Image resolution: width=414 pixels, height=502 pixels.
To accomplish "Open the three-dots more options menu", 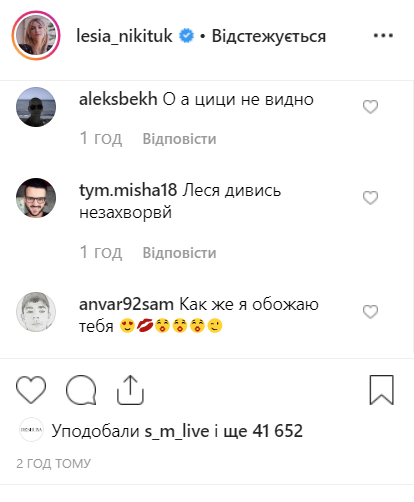I will pos(383,35).
